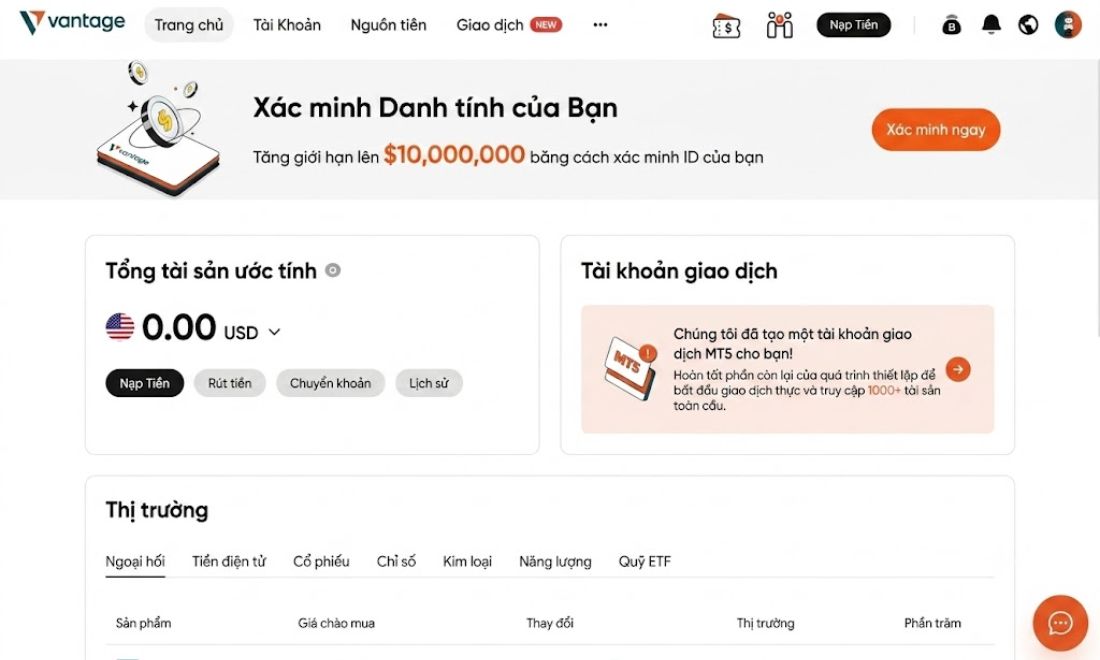Click the NEW badge beside Giao dịch
Viewport: 1100px width, 660px height.
pyautogui.click(x=546, y=25)
